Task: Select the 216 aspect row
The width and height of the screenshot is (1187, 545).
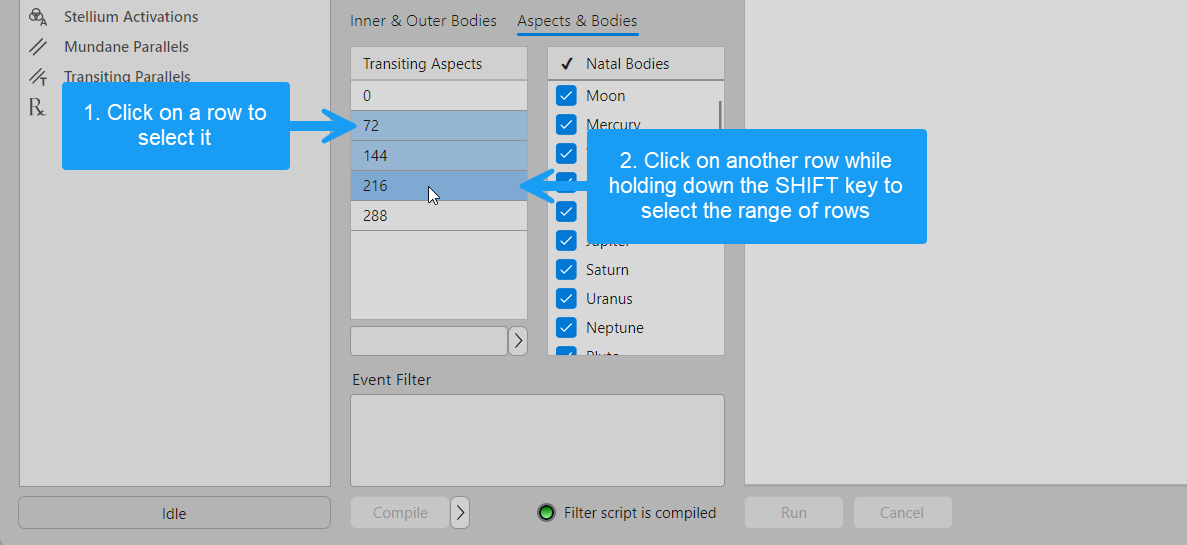Action: coord(439,185)
